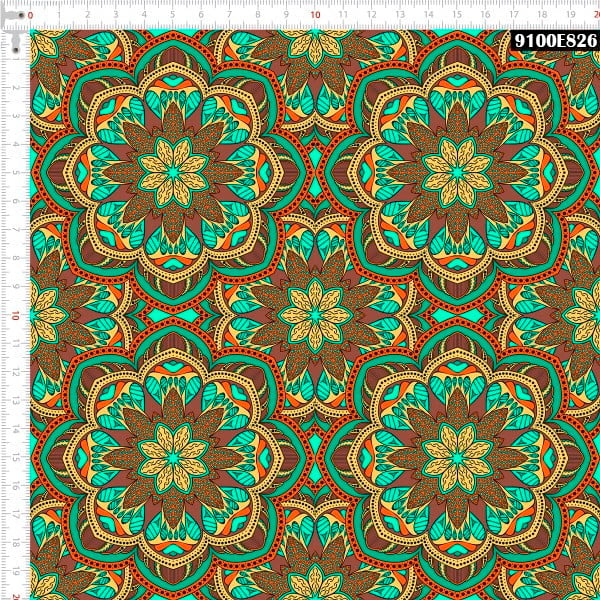The image size is (600, 600).
Task: Select the top-left mandala's center flower
Action: click(173, 172)
